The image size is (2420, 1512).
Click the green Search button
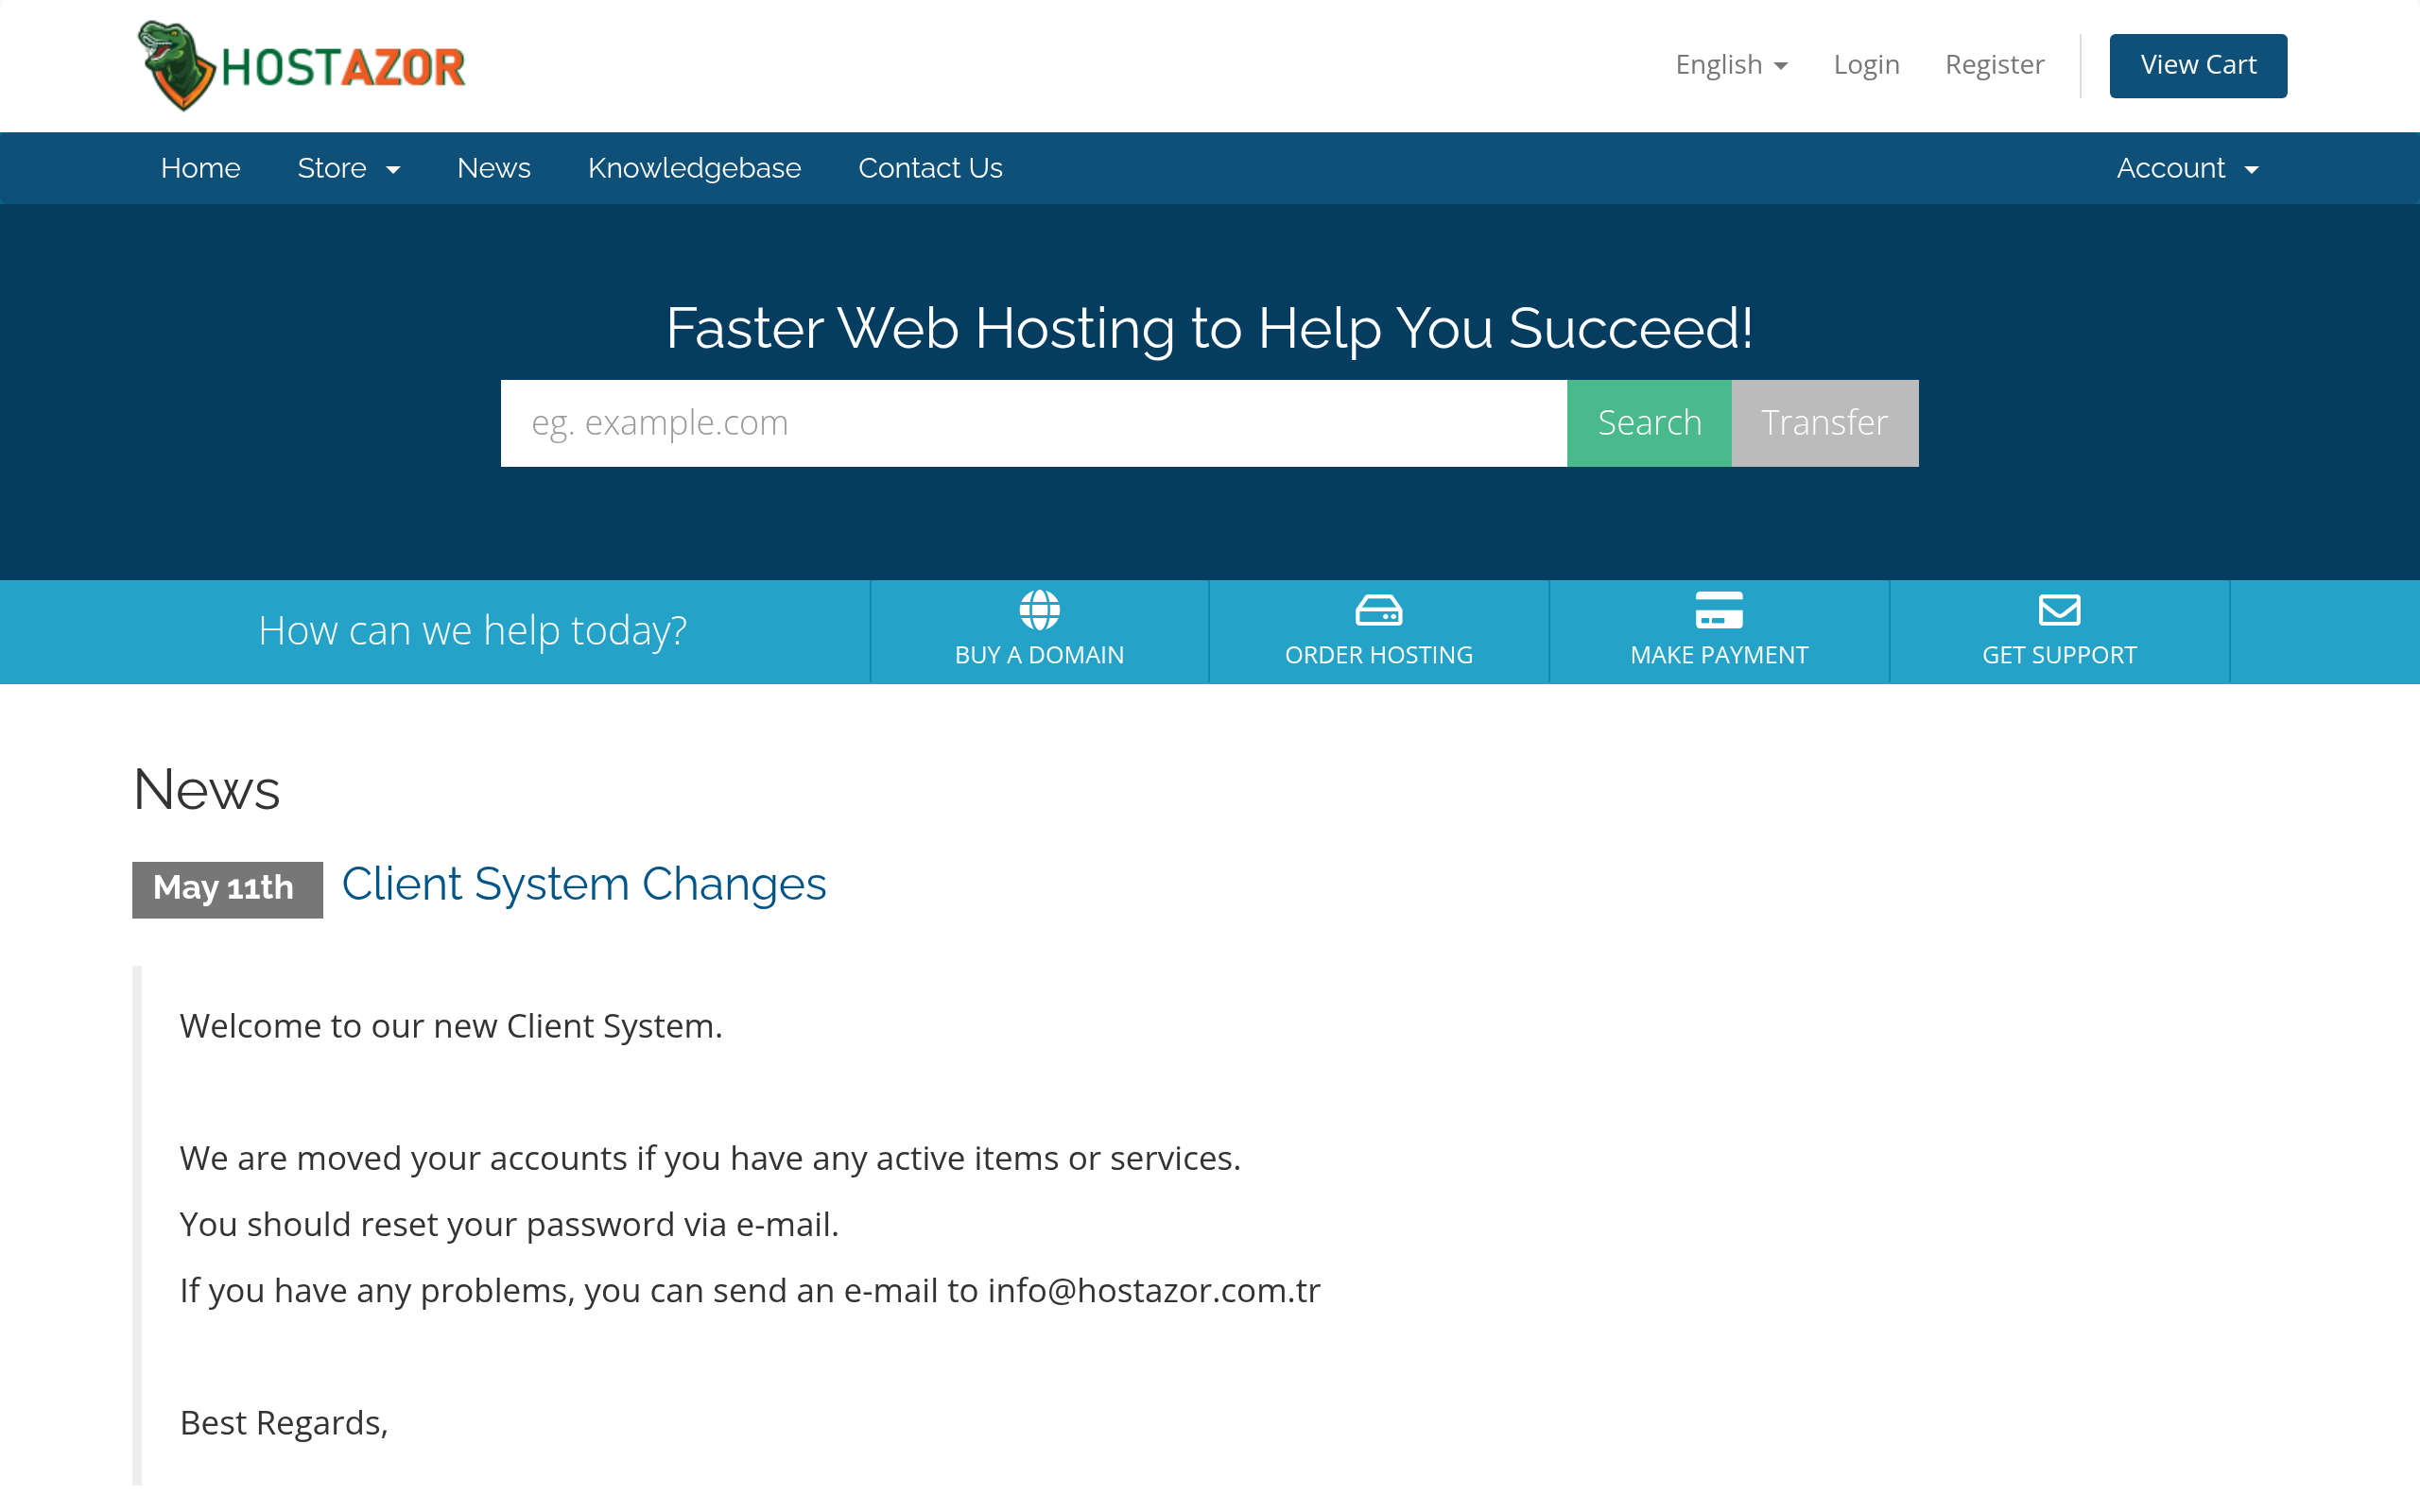[x=1649, y=423]
